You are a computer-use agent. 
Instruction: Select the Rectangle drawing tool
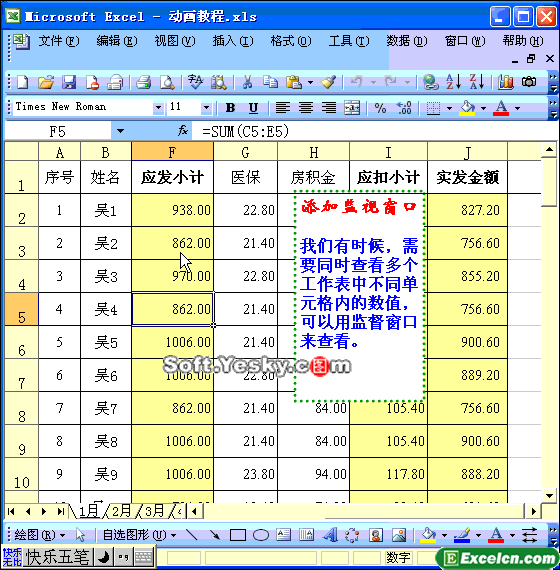238,535
